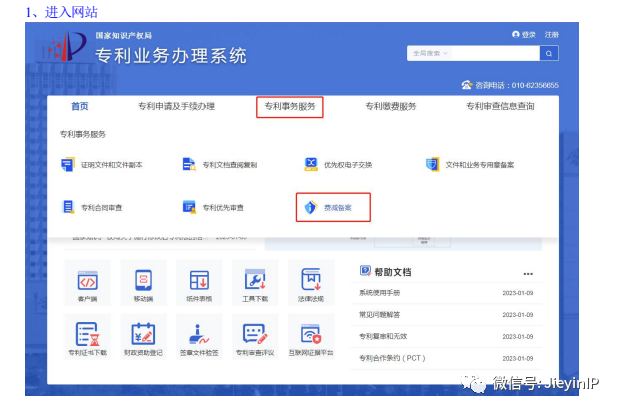Open 文件和业务专用章备案 service icon

click(432, 164)
